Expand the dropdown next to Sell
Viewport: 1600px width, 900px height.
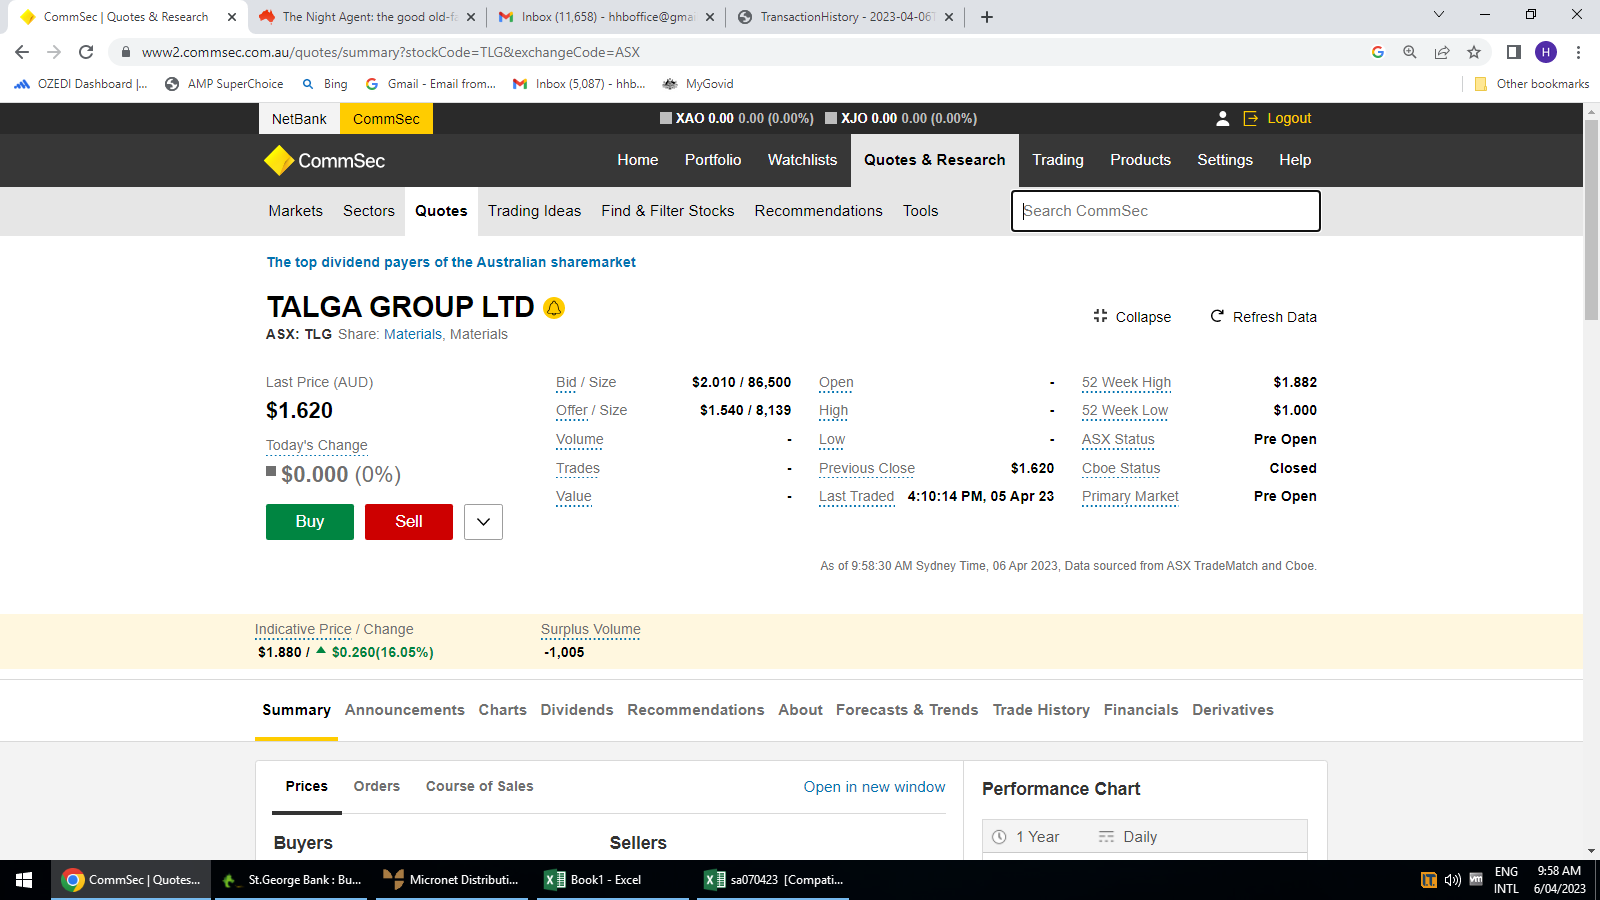483,522
